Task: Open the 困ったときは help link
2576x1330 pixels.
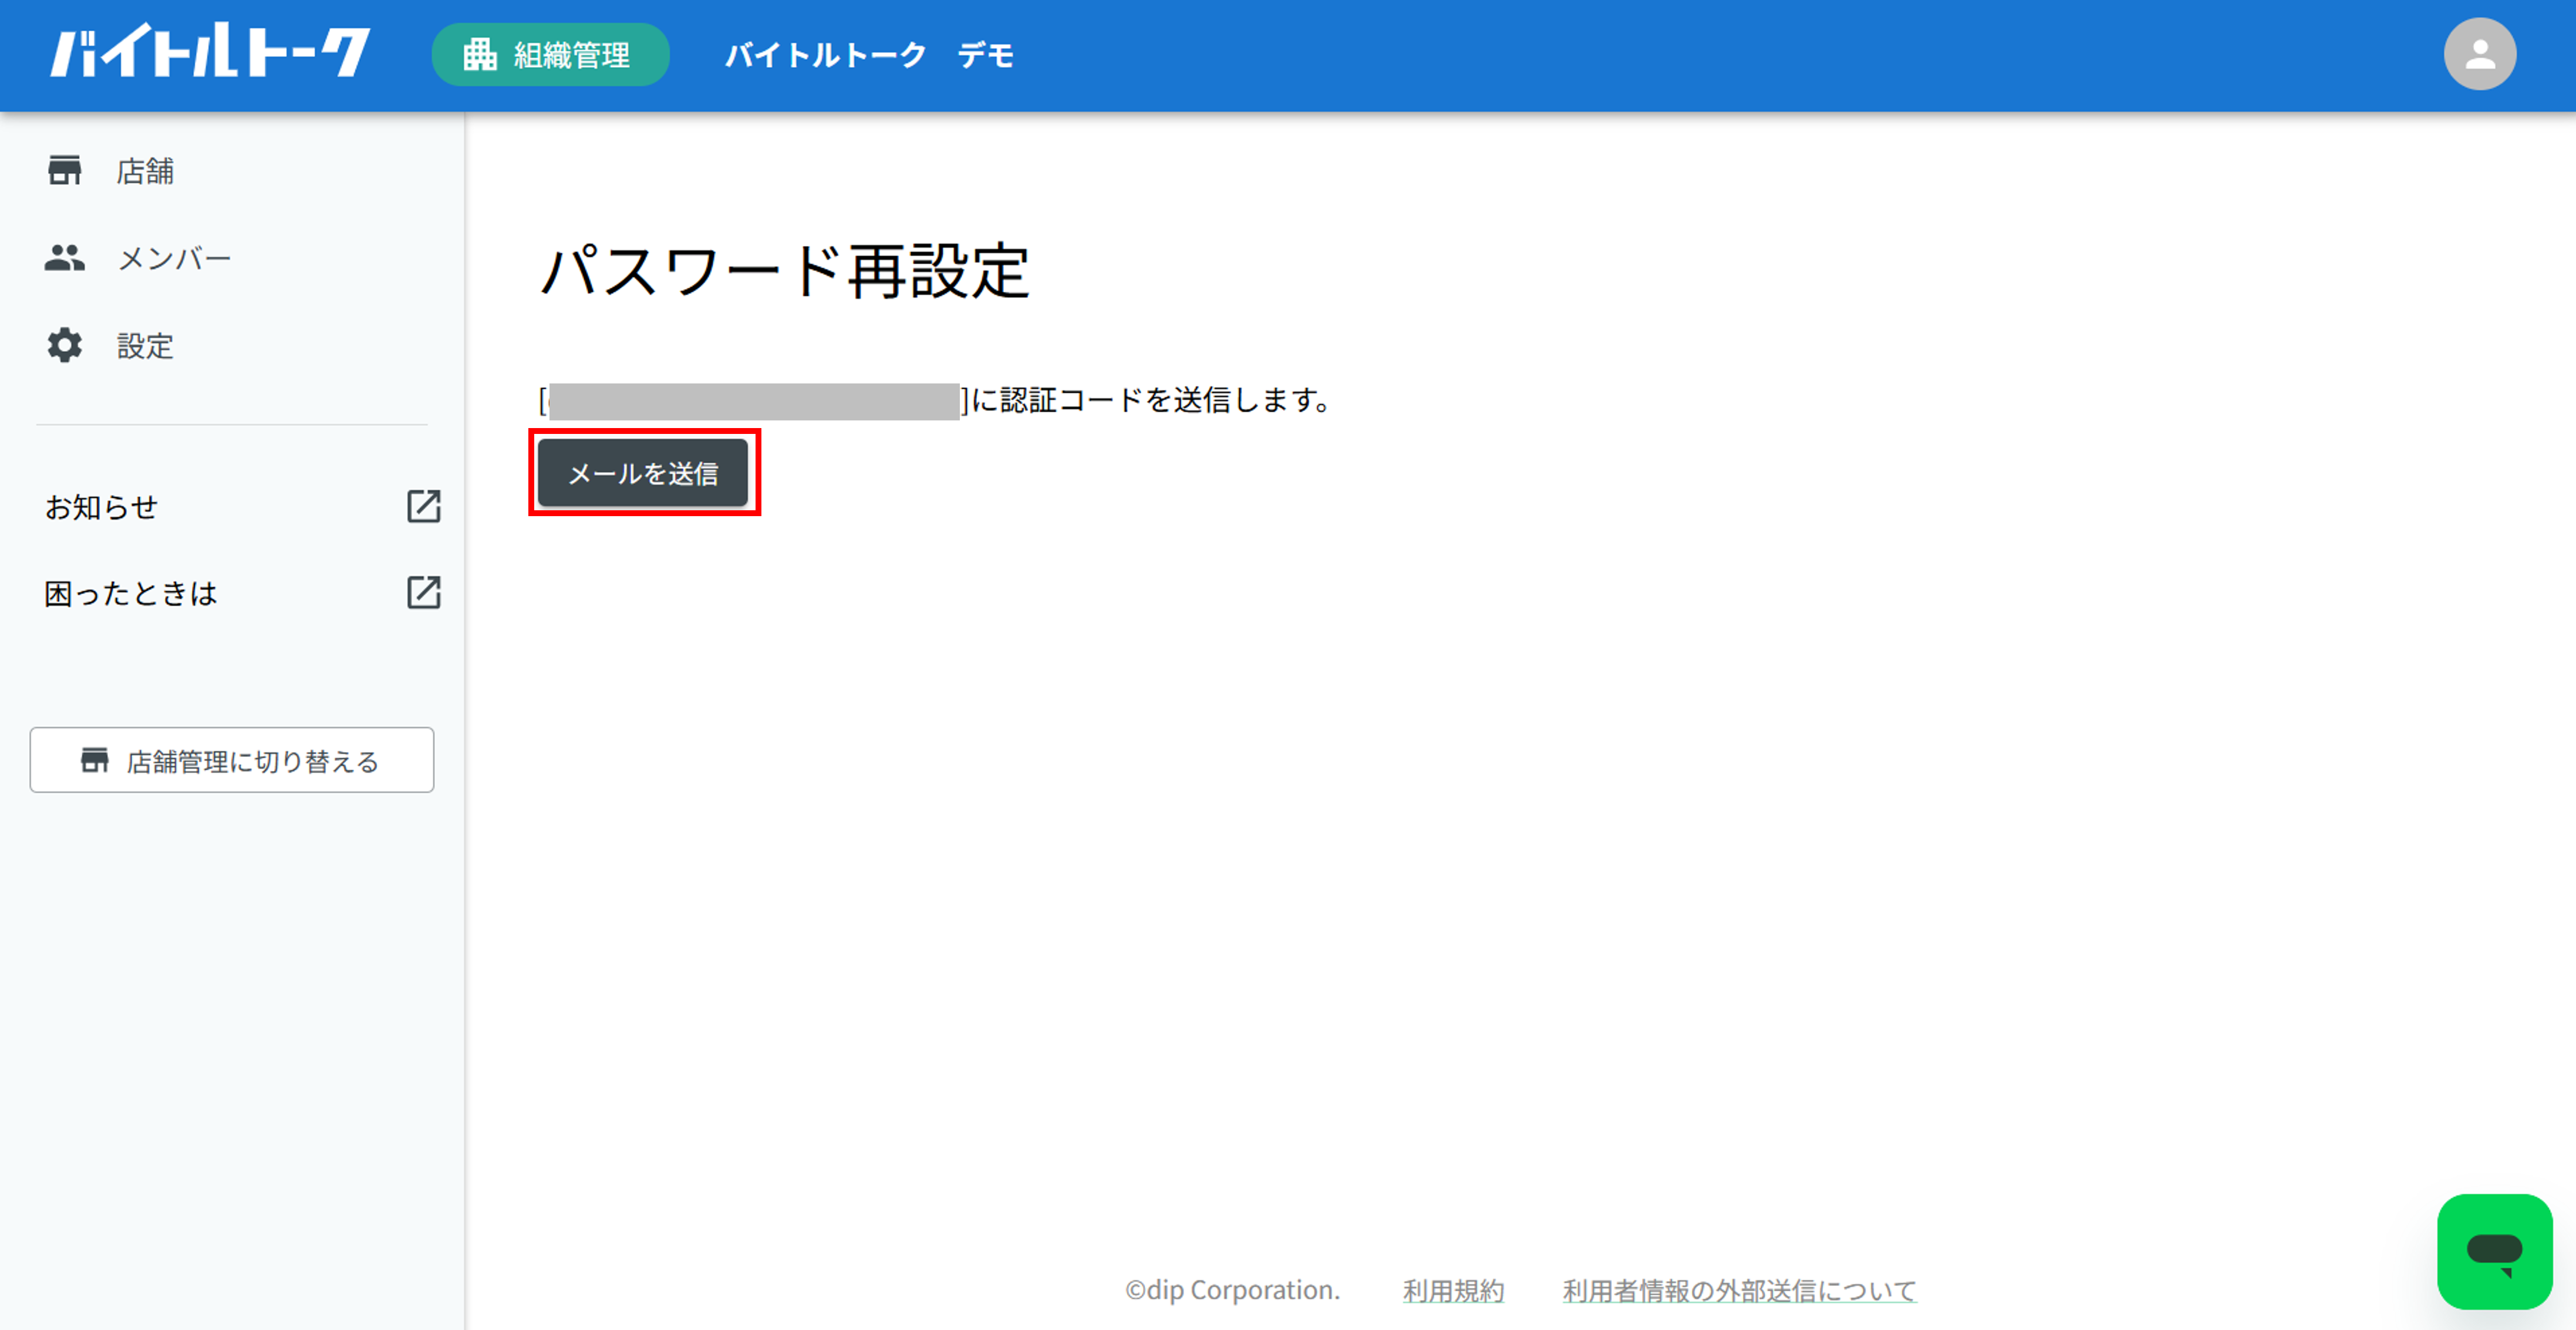Action: [x=131, y=593]
